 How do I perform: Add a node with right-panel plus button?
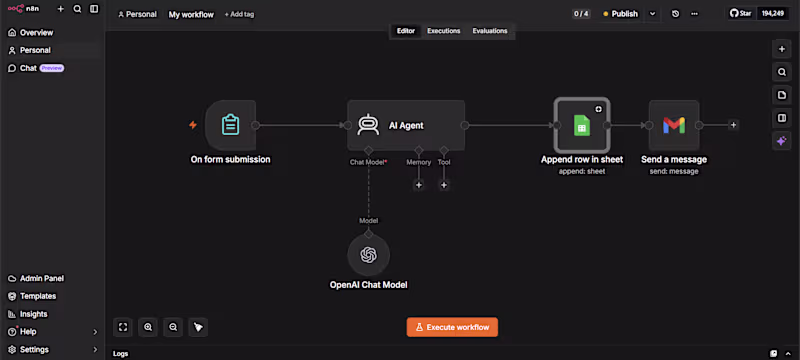(x=781, y=49)
